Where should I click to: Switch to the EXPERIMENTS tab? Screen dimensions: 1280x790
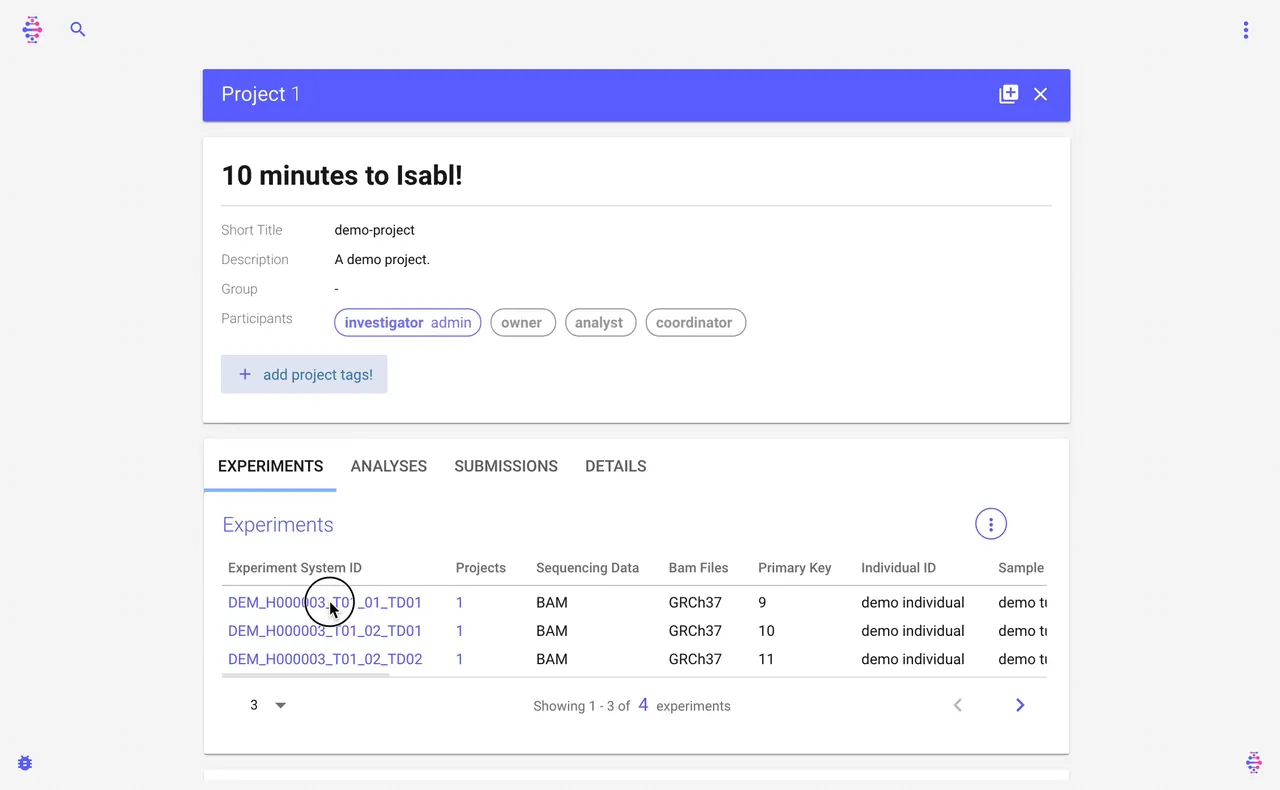click(270, 466)
